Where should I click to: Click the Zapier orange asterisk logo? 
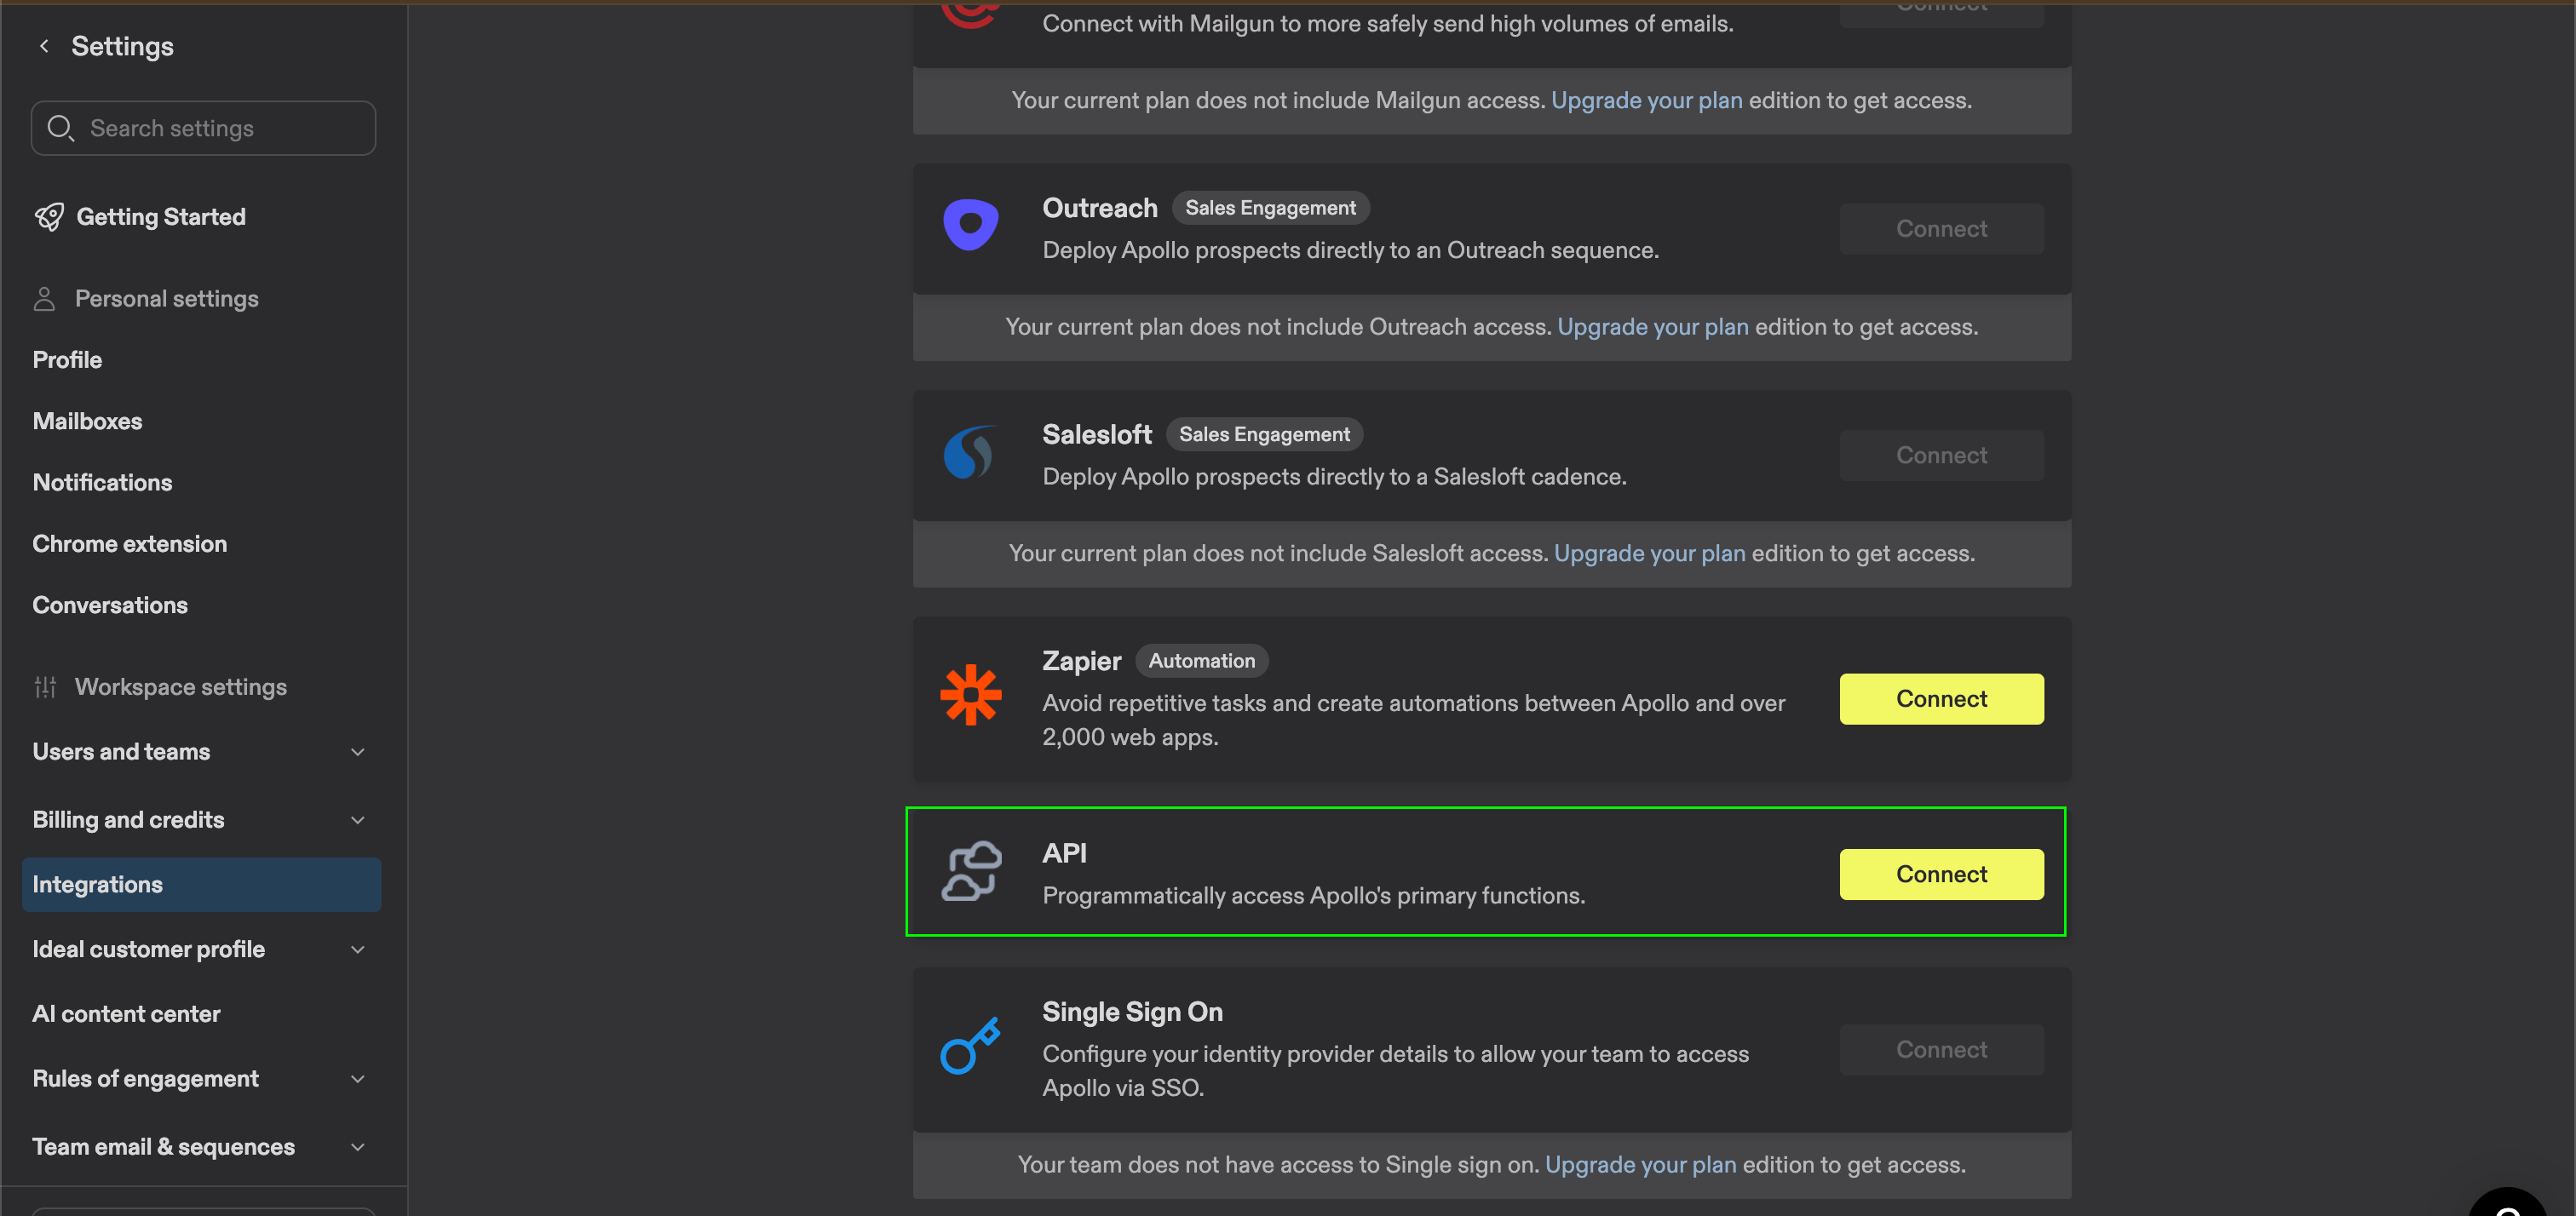[x=970, y=695]
